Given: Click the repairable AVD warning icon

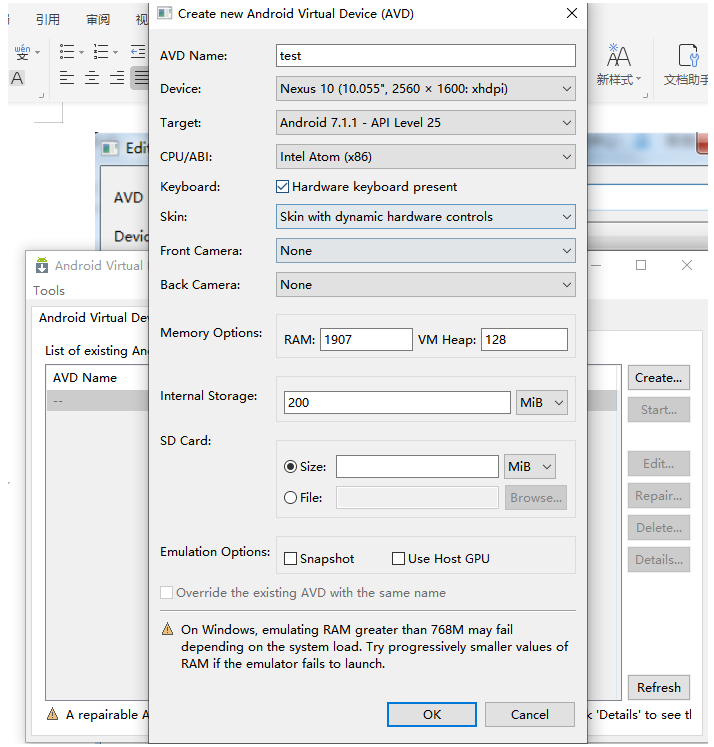Looking at the screenshot, I should tap(52, 714).
